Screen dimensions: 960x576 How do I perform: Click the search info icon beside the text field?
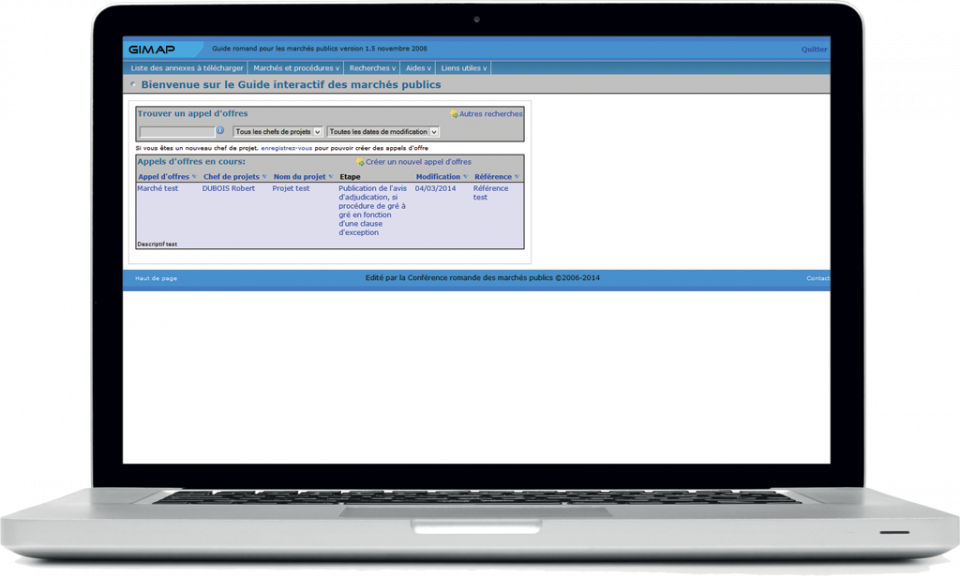point(221,131)
